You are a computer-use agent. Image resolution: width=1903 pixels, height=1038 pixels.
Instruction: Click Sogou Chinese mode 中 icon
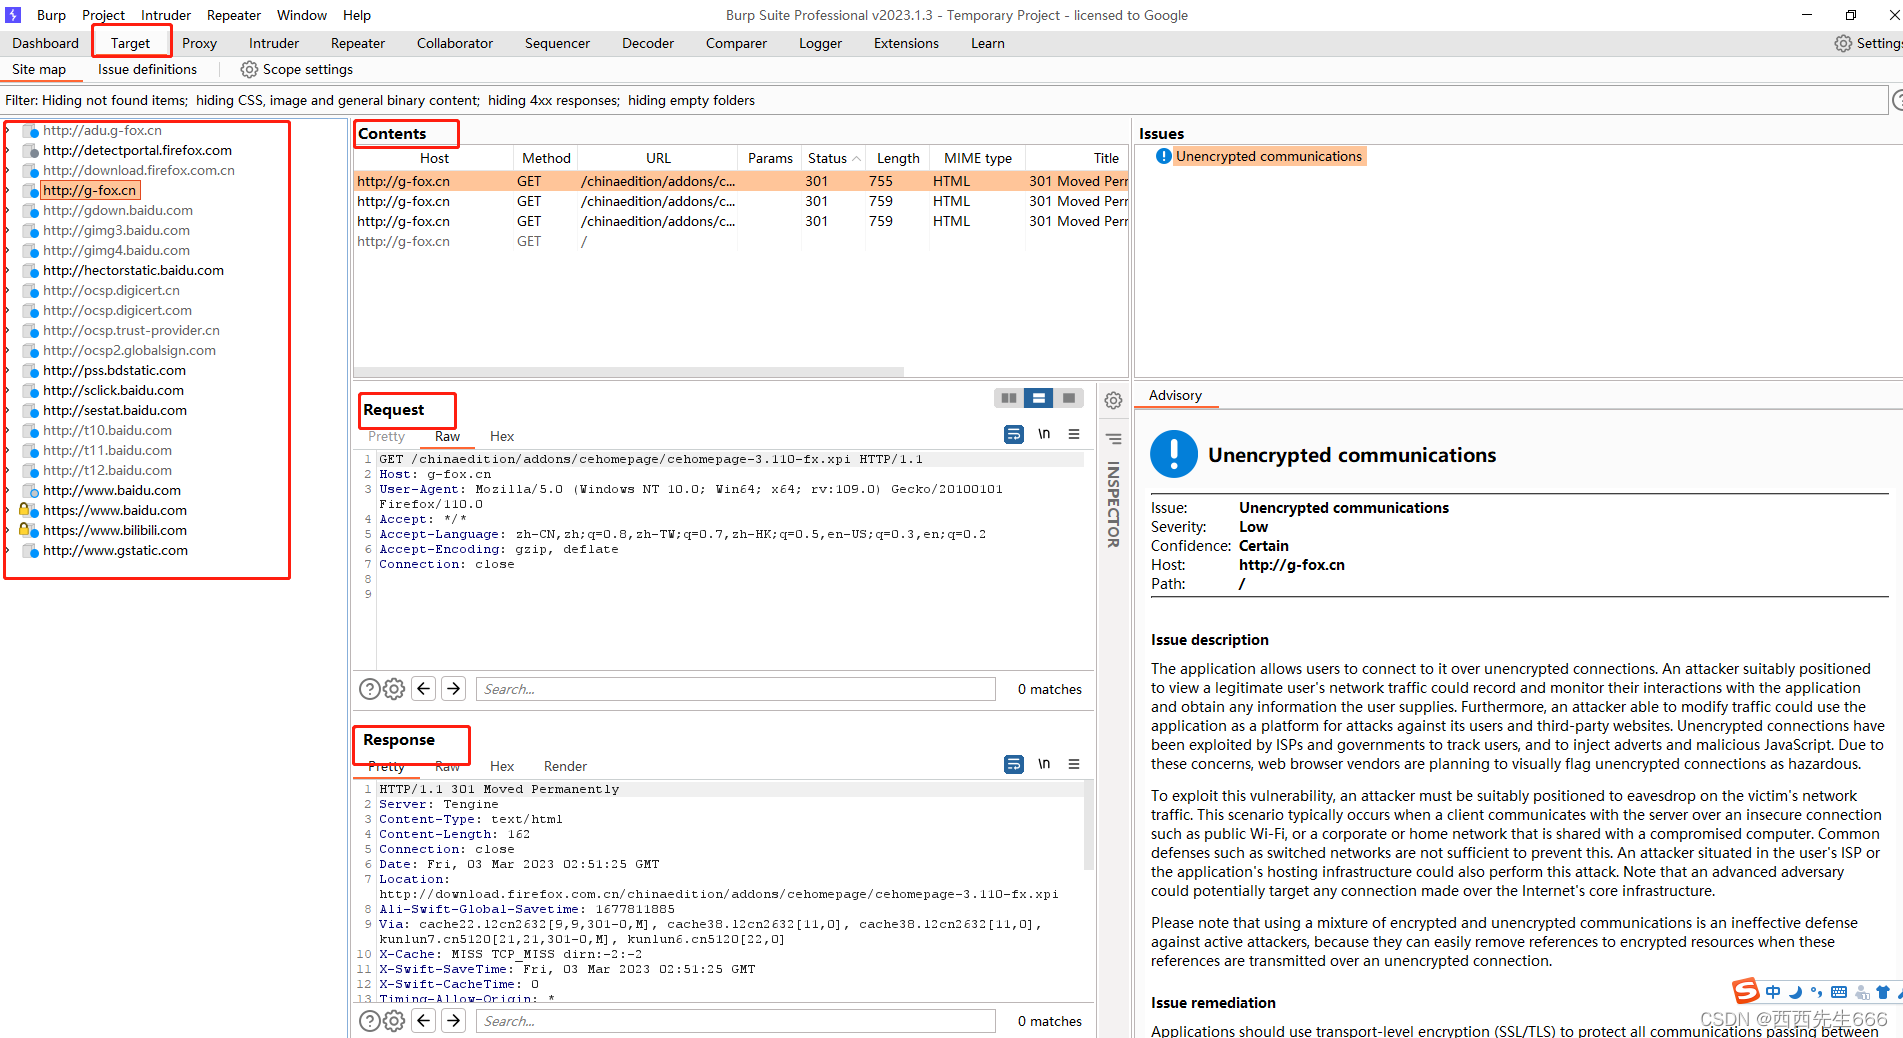(1773, 992)
